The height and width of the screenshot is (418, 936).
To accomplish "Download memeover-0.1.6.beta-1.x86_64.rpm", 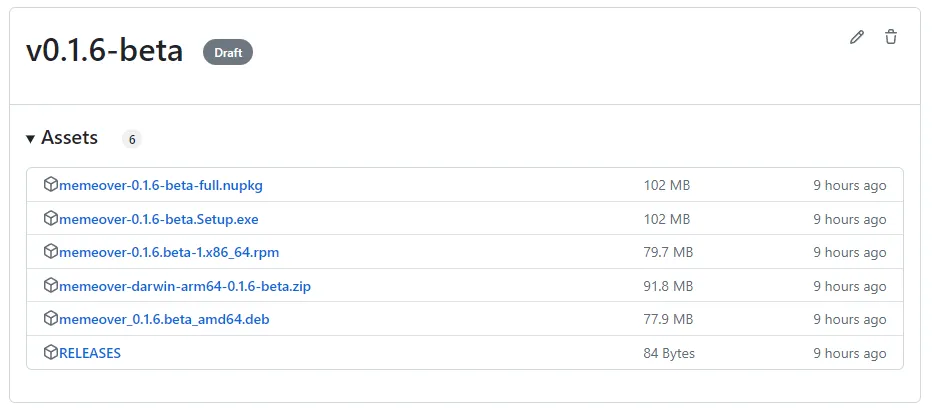I will click(x=169, y=252).
